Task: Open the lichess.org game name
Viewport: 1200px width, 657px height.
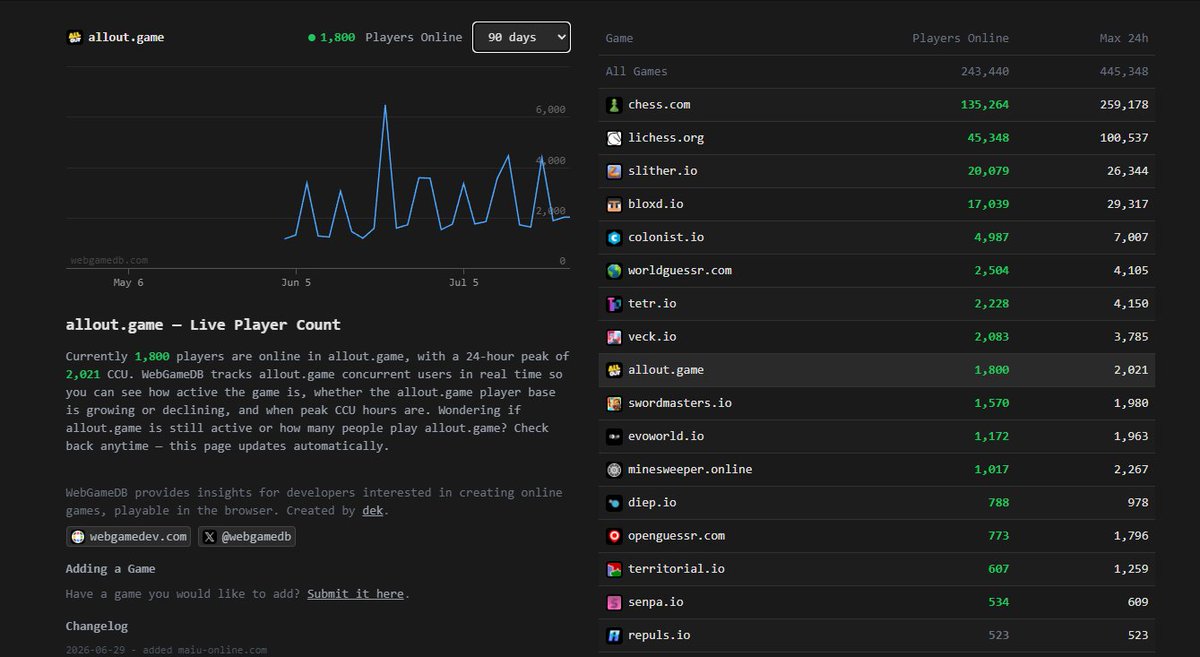Action: tap(666, 138)
